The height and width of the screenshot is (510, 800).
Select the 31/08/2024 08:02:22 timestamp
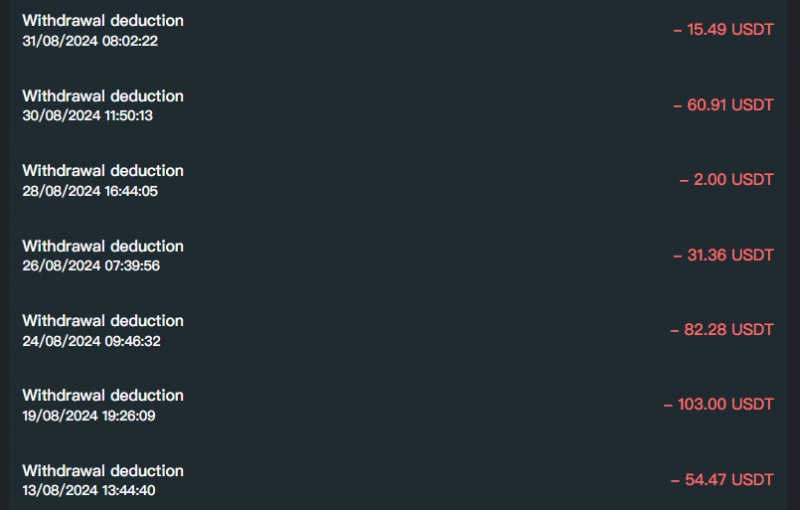[x=90, y=41]
